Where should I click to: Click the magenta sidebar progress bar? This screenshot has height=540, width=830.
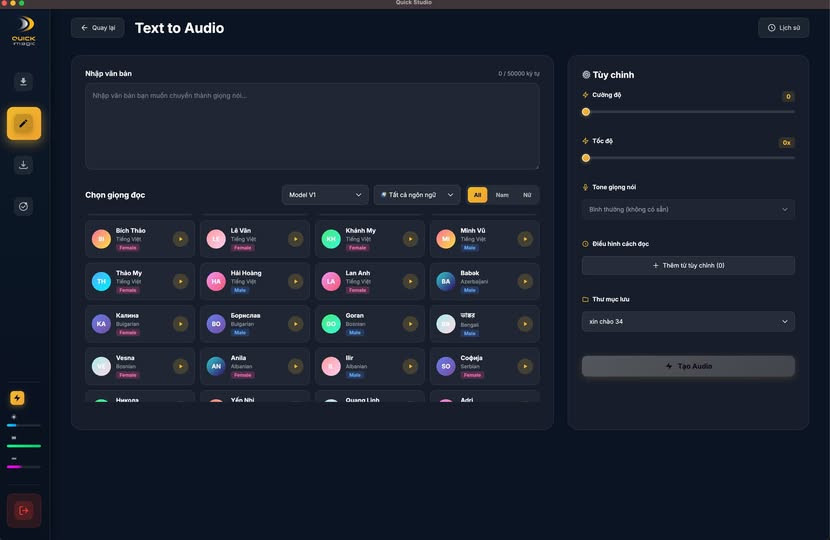tap(24, 467)
